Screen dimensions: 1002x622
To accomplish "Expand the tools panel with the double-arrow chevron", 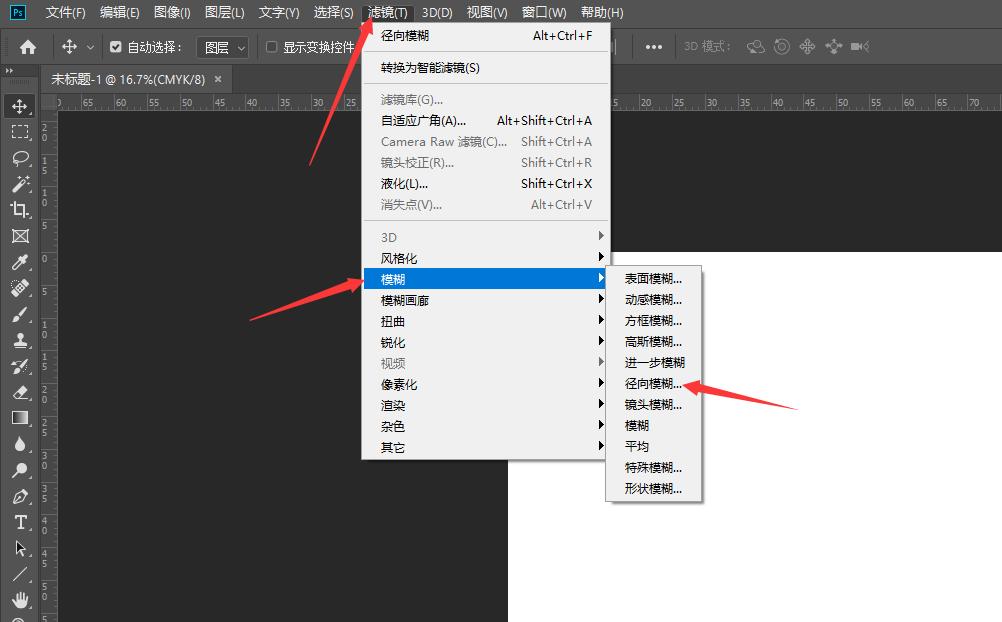I will click(11, 71).
